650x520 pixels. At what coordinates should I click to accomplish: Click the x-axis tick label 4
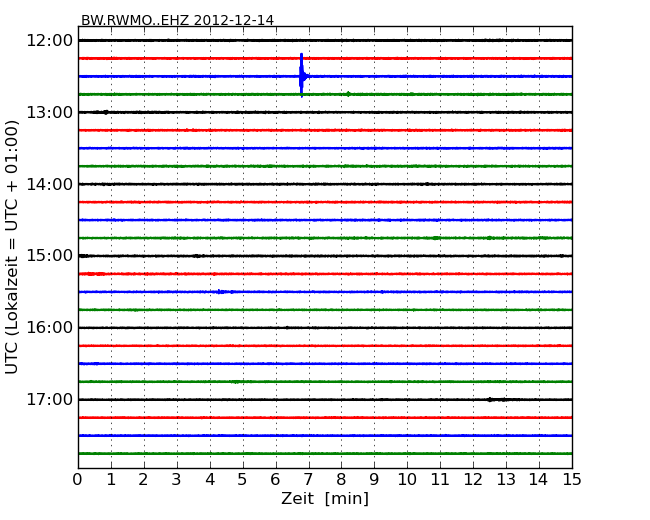(210, 480)
